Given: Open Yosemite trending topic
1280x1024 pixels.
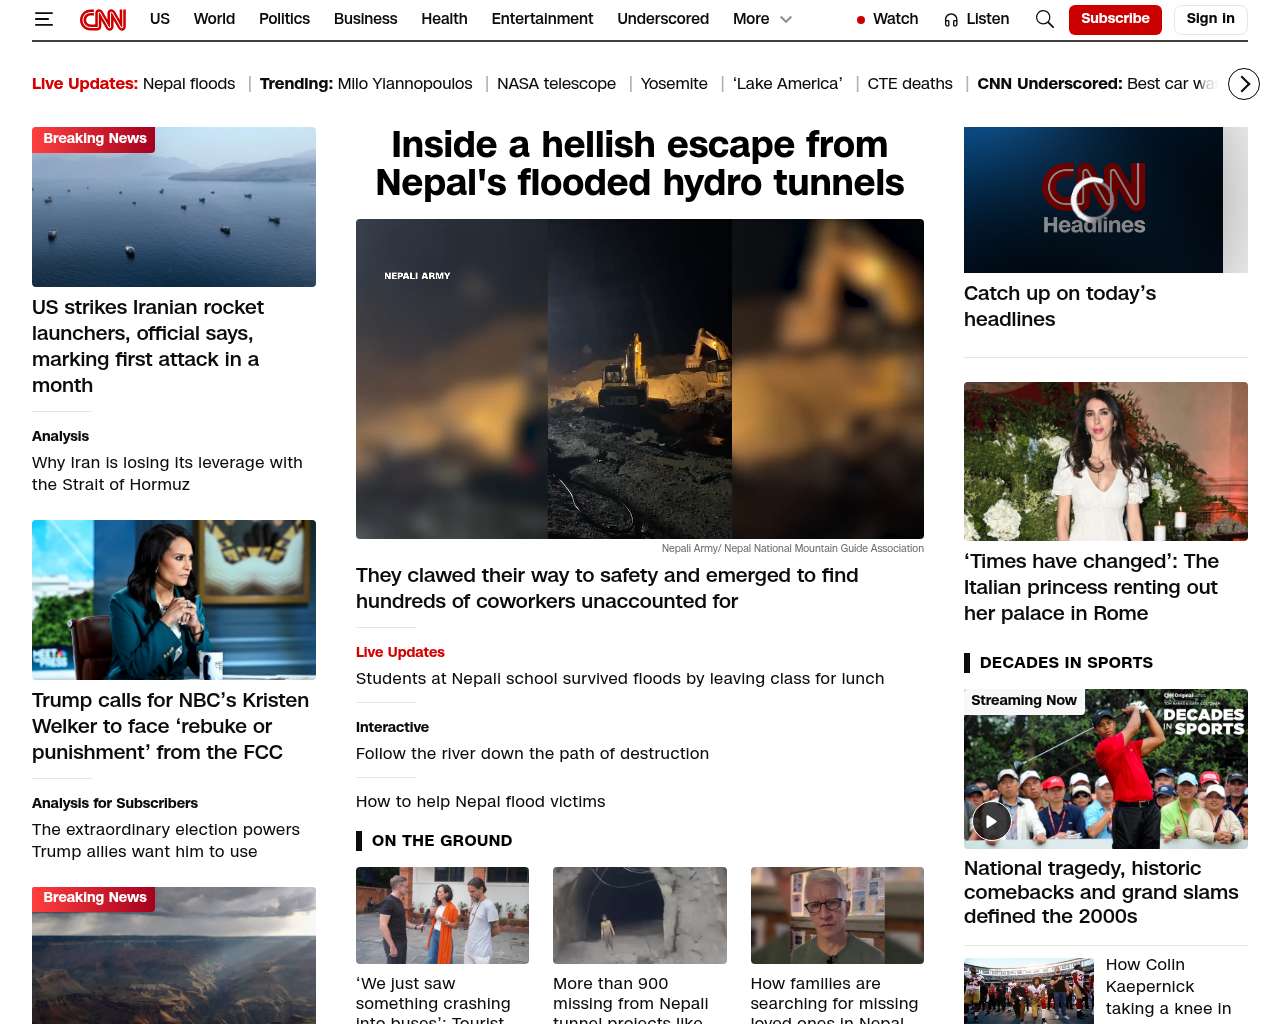Looking at the screenshot, I should coord(674,84).
